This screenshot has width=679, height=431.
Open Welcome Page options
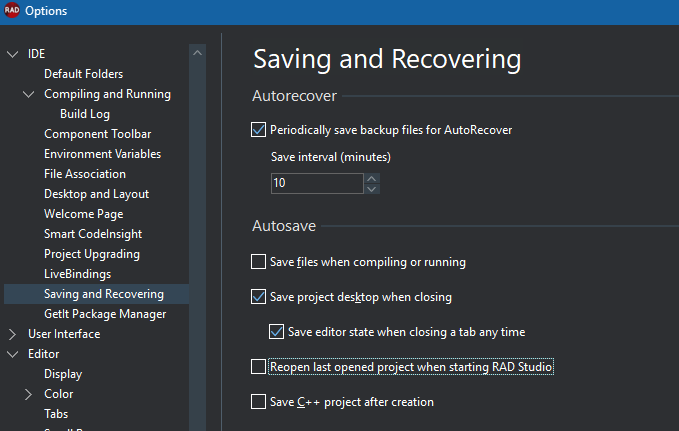[x=84, y=214]
